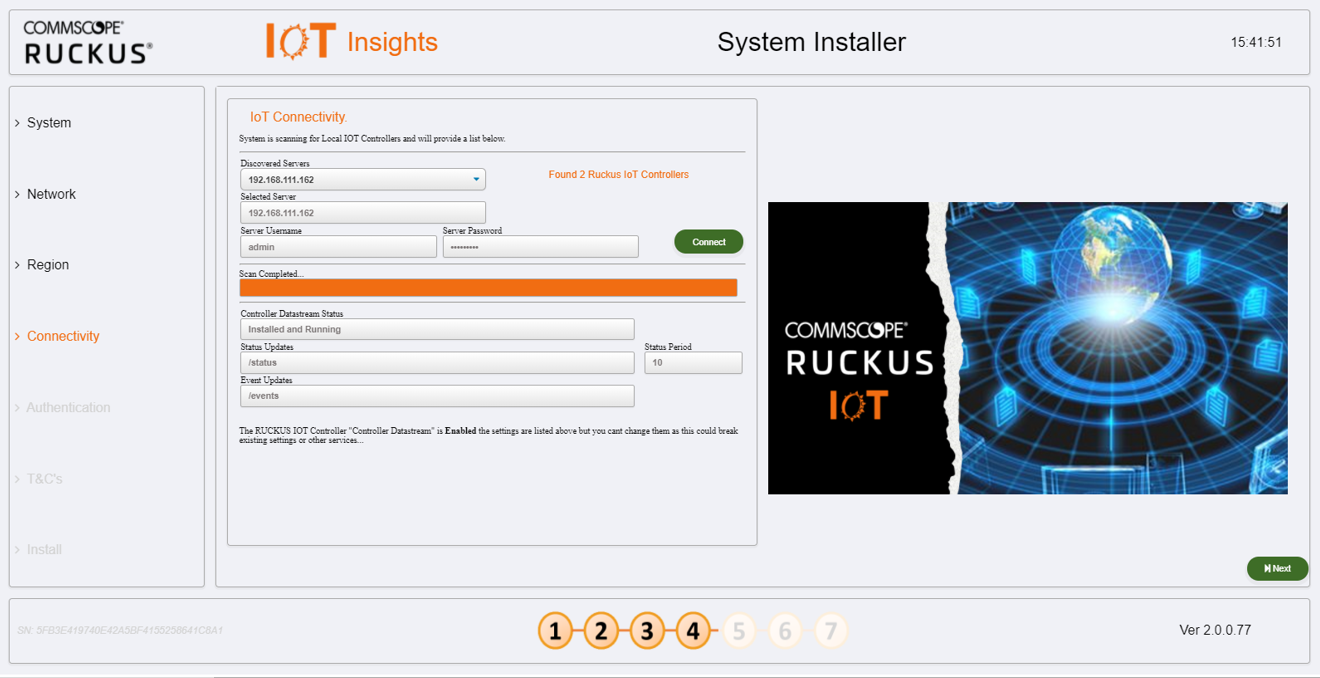1320x678 pixels.
Task: Click the Next button
Action: click(x=1277, y=568)
